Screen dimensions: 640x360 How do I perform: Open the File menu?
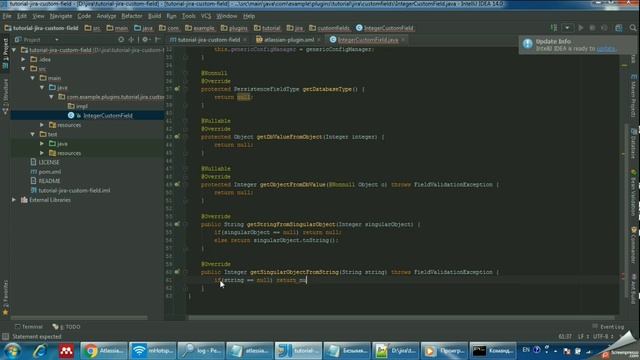[7, 16]
